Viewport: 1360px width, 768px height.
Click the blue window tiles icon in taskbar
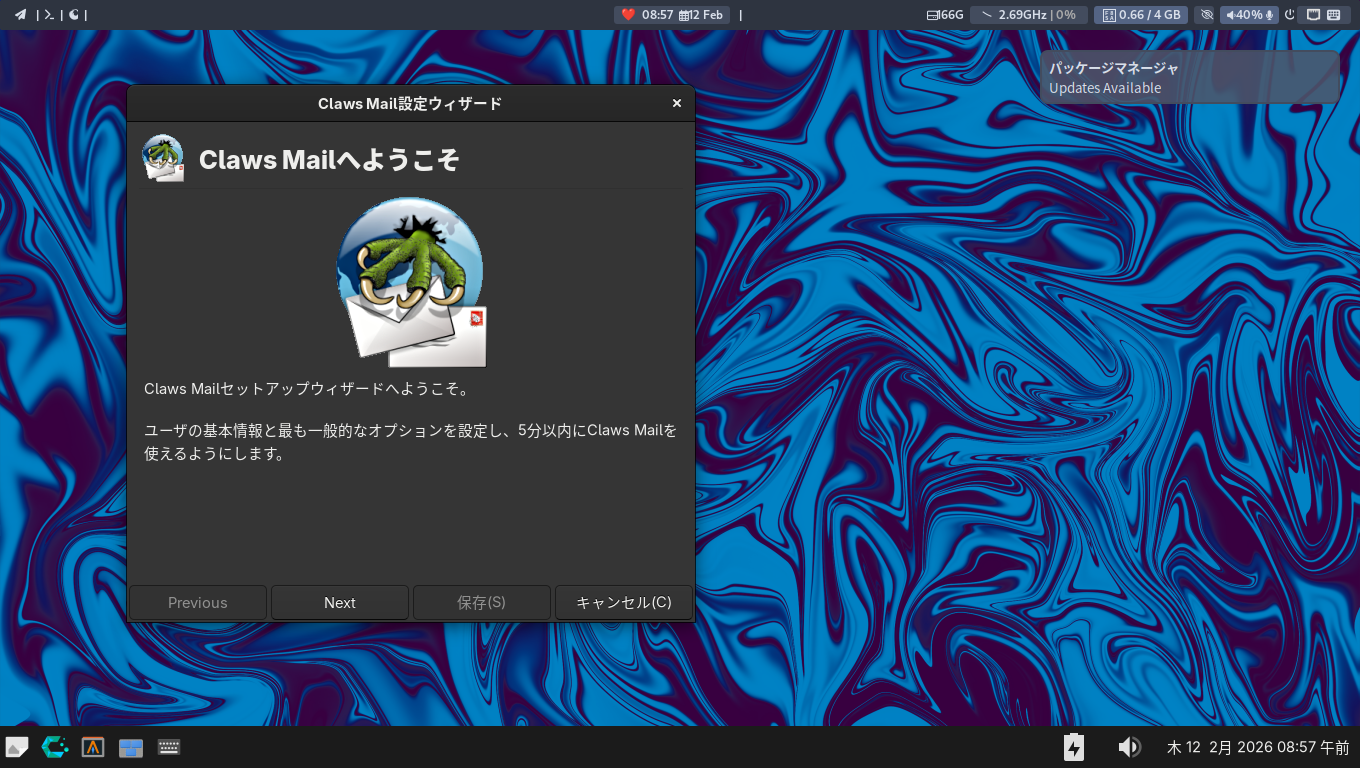click(x=131, y=747)
